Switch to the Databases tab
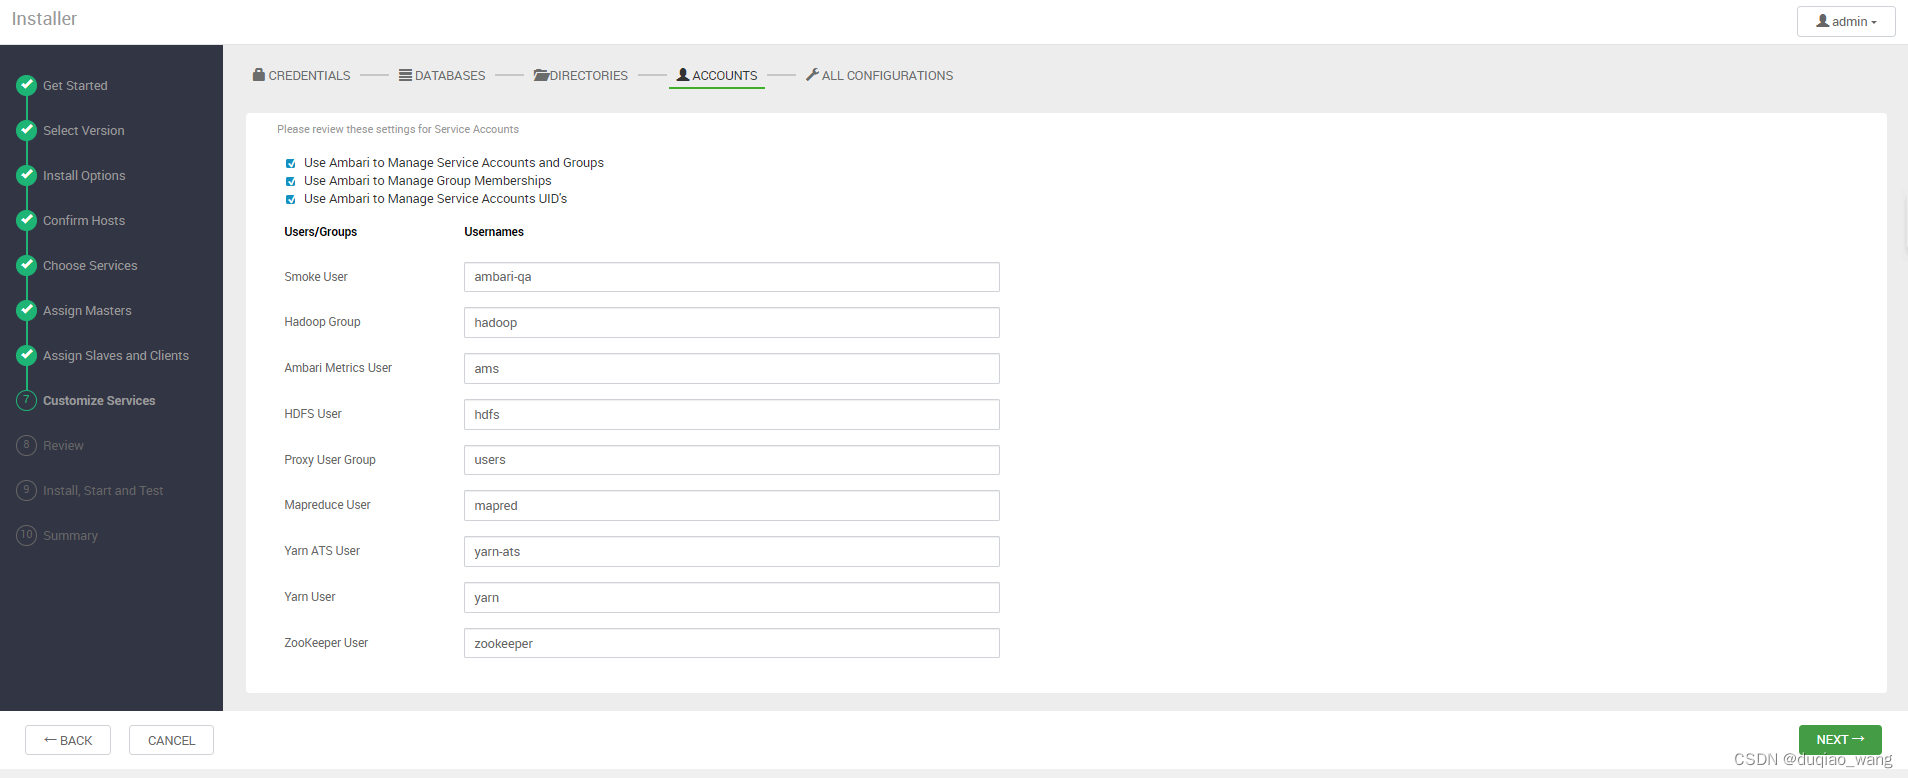The width and height of the screenshot is (1908, 778). (x=442, y=75)
